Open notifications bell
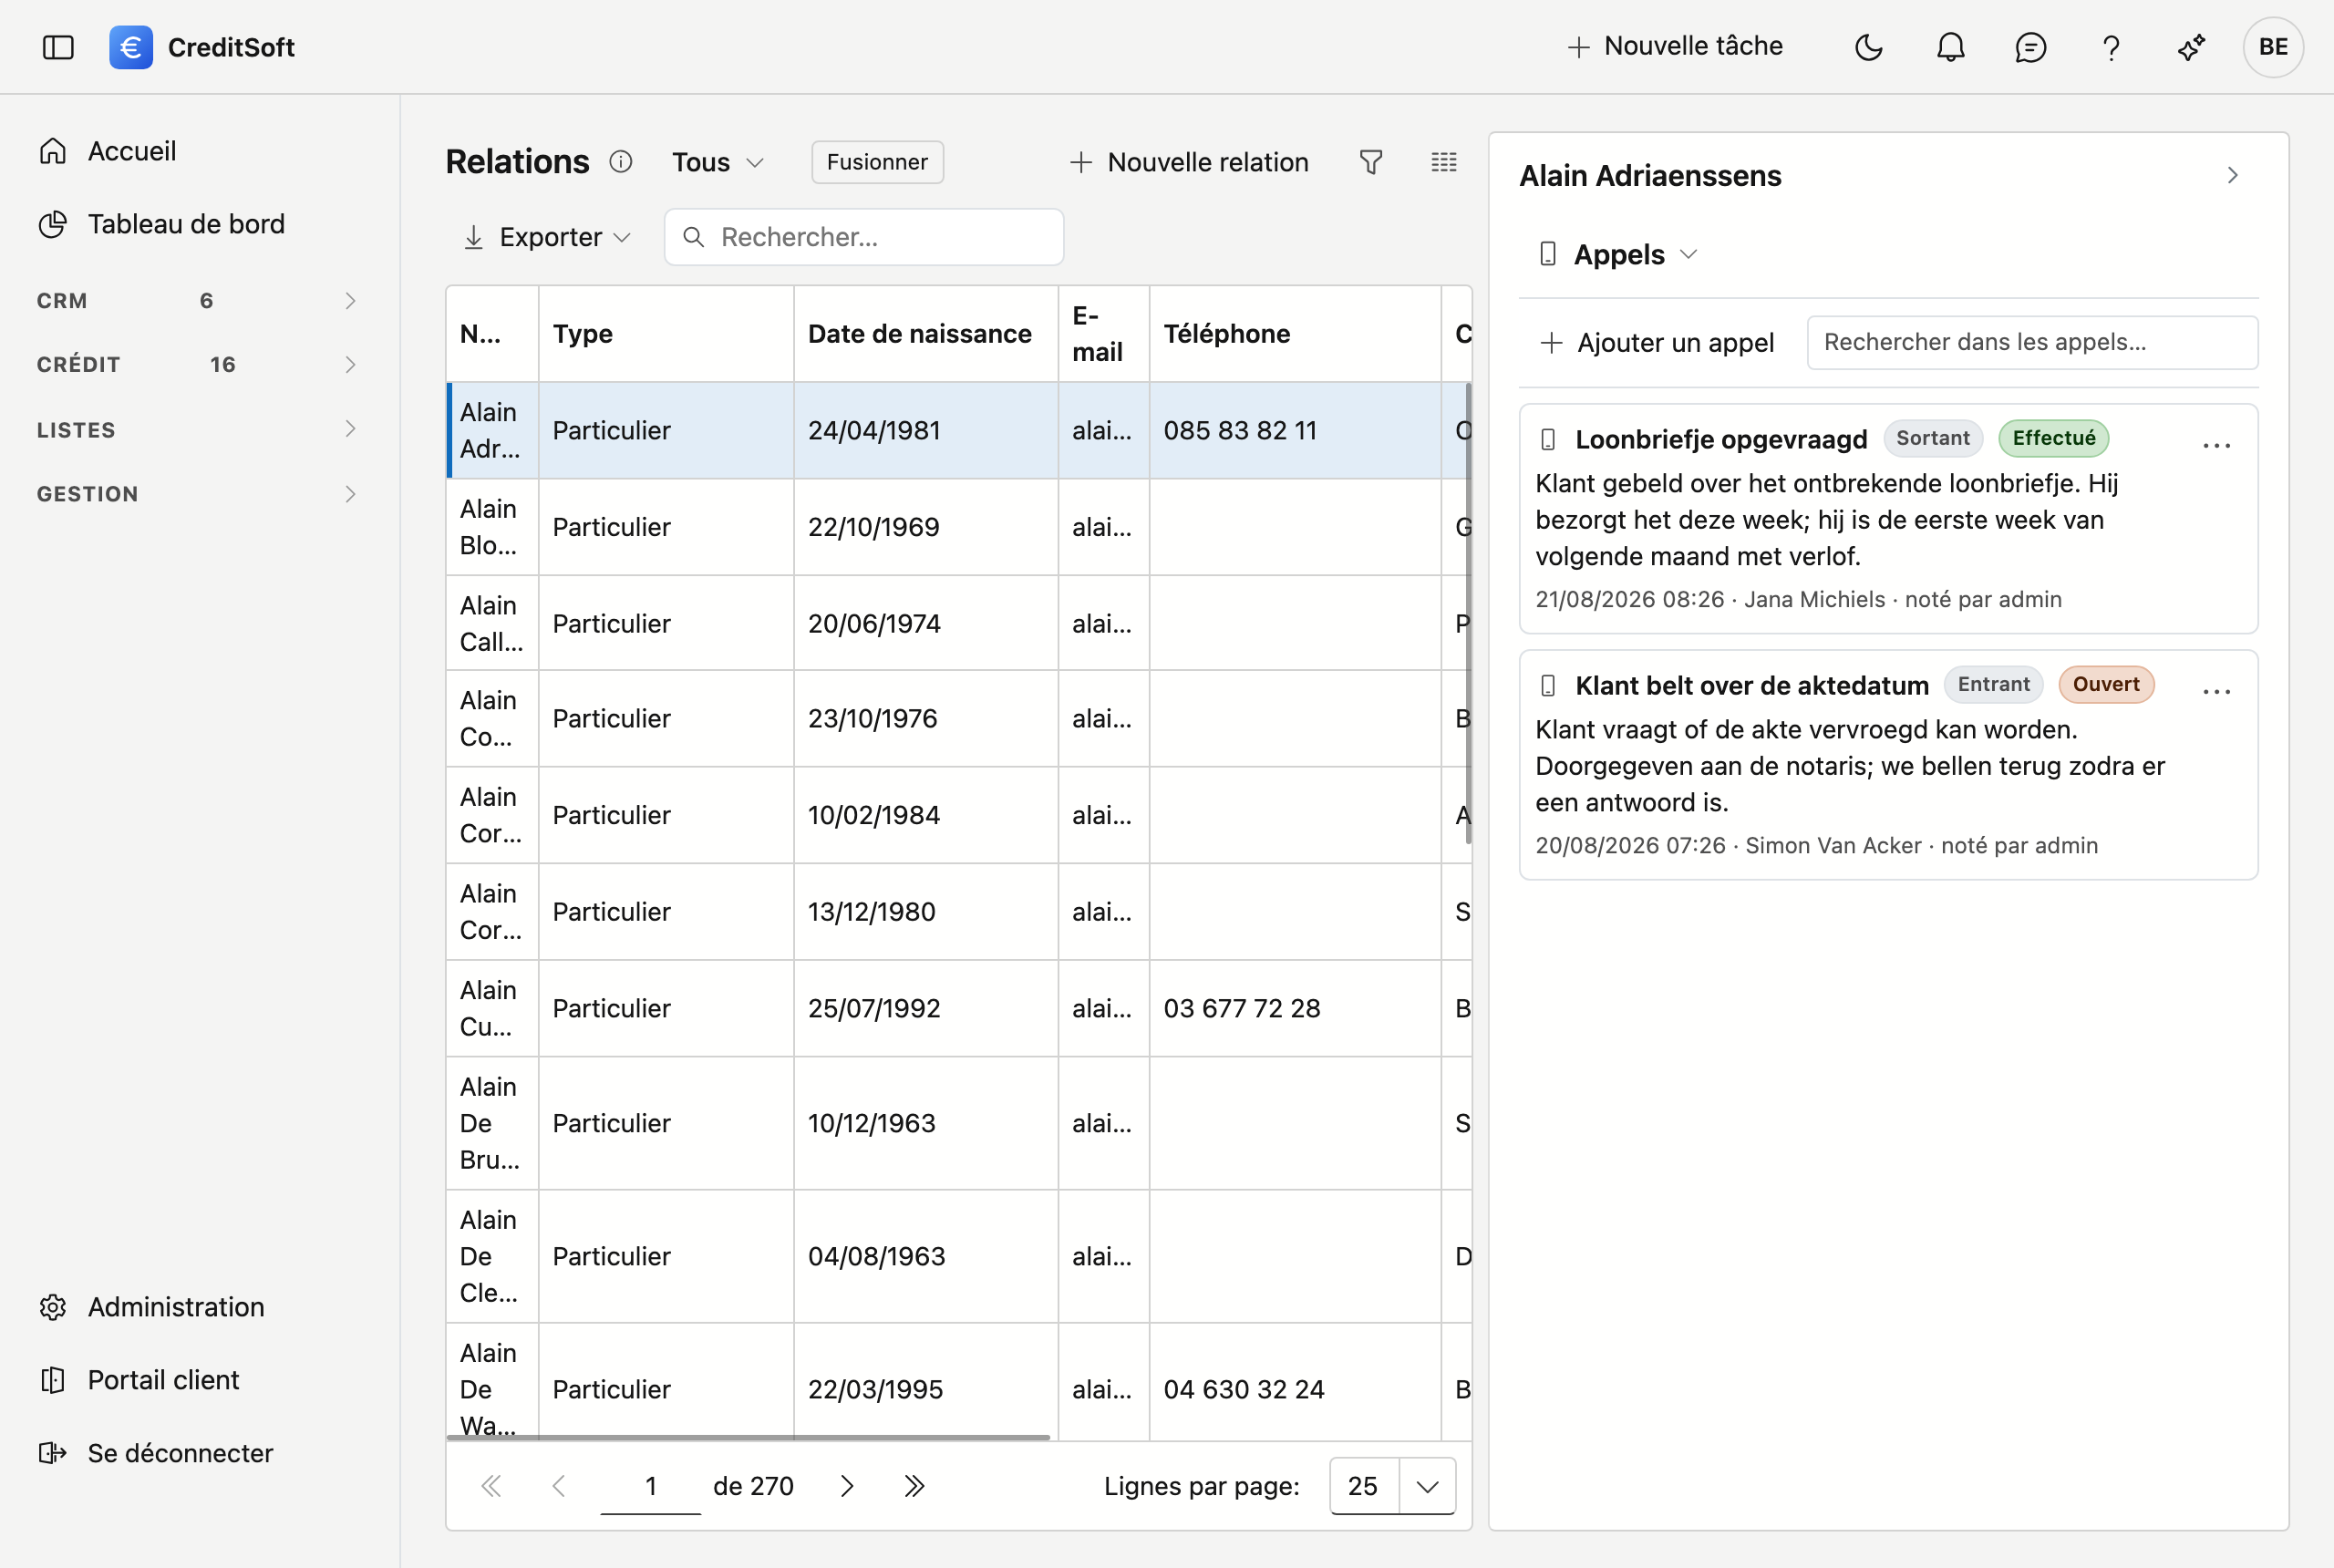The height and width of the screenshot is (1568, 2334). coord(1950,47)
